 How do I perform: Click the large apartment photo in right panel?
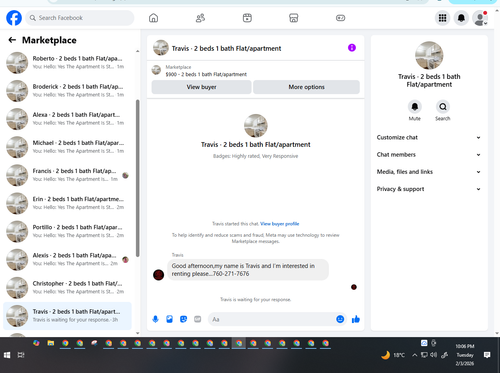point(429,55)
